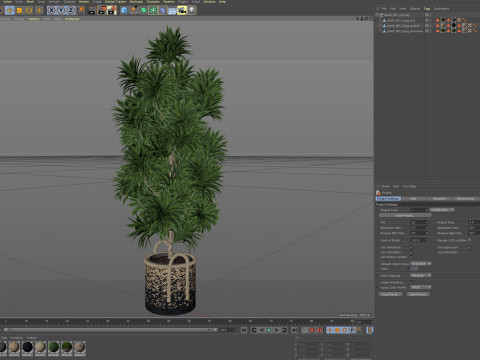Select the spline Pen tool icon

point(134,10)
